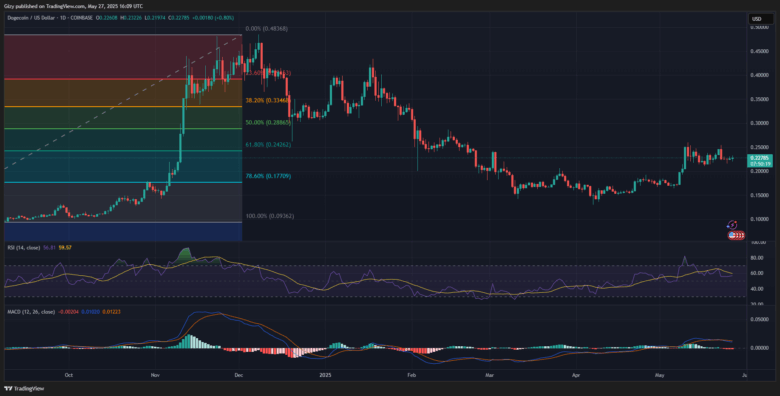The image size is (780, 396).
Task: Click the Oct label on time axis
Action: 69,374
